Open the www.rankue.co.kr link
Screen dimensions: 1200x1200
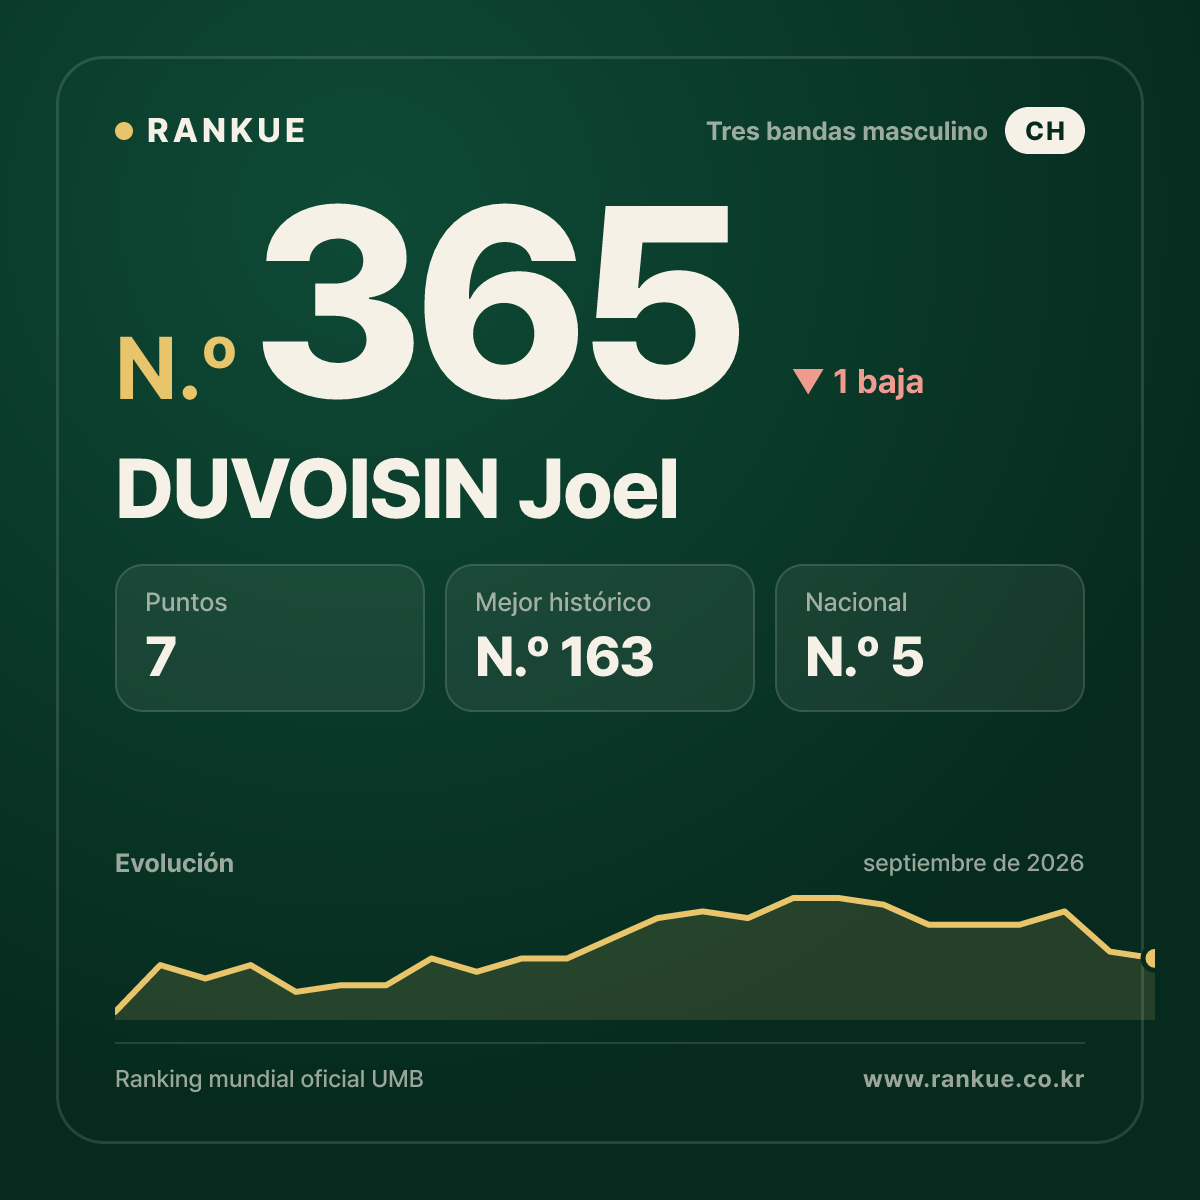[973, 1079]
